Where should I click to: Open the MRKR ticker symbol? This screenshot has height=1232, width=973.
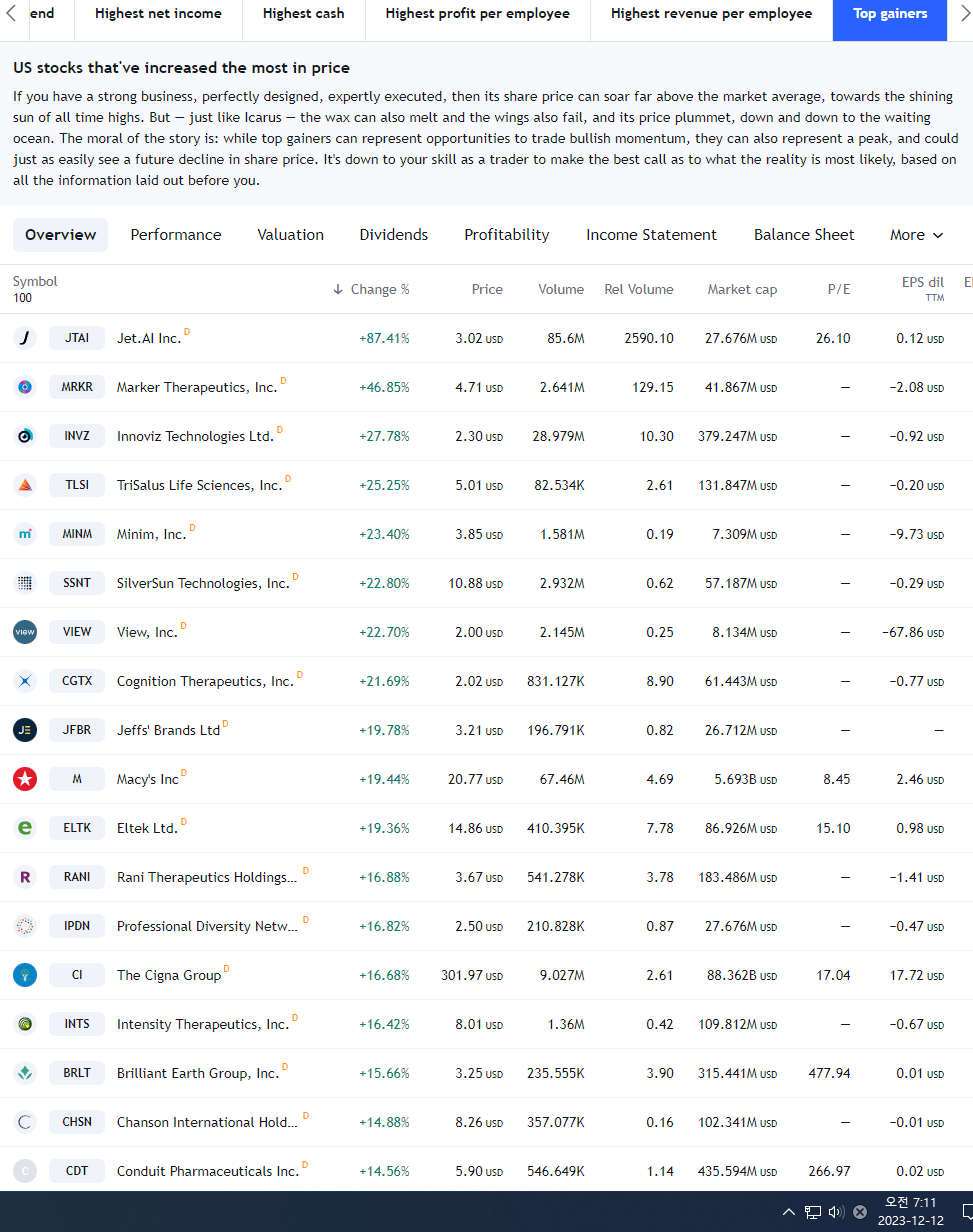[x=77, y=387]
